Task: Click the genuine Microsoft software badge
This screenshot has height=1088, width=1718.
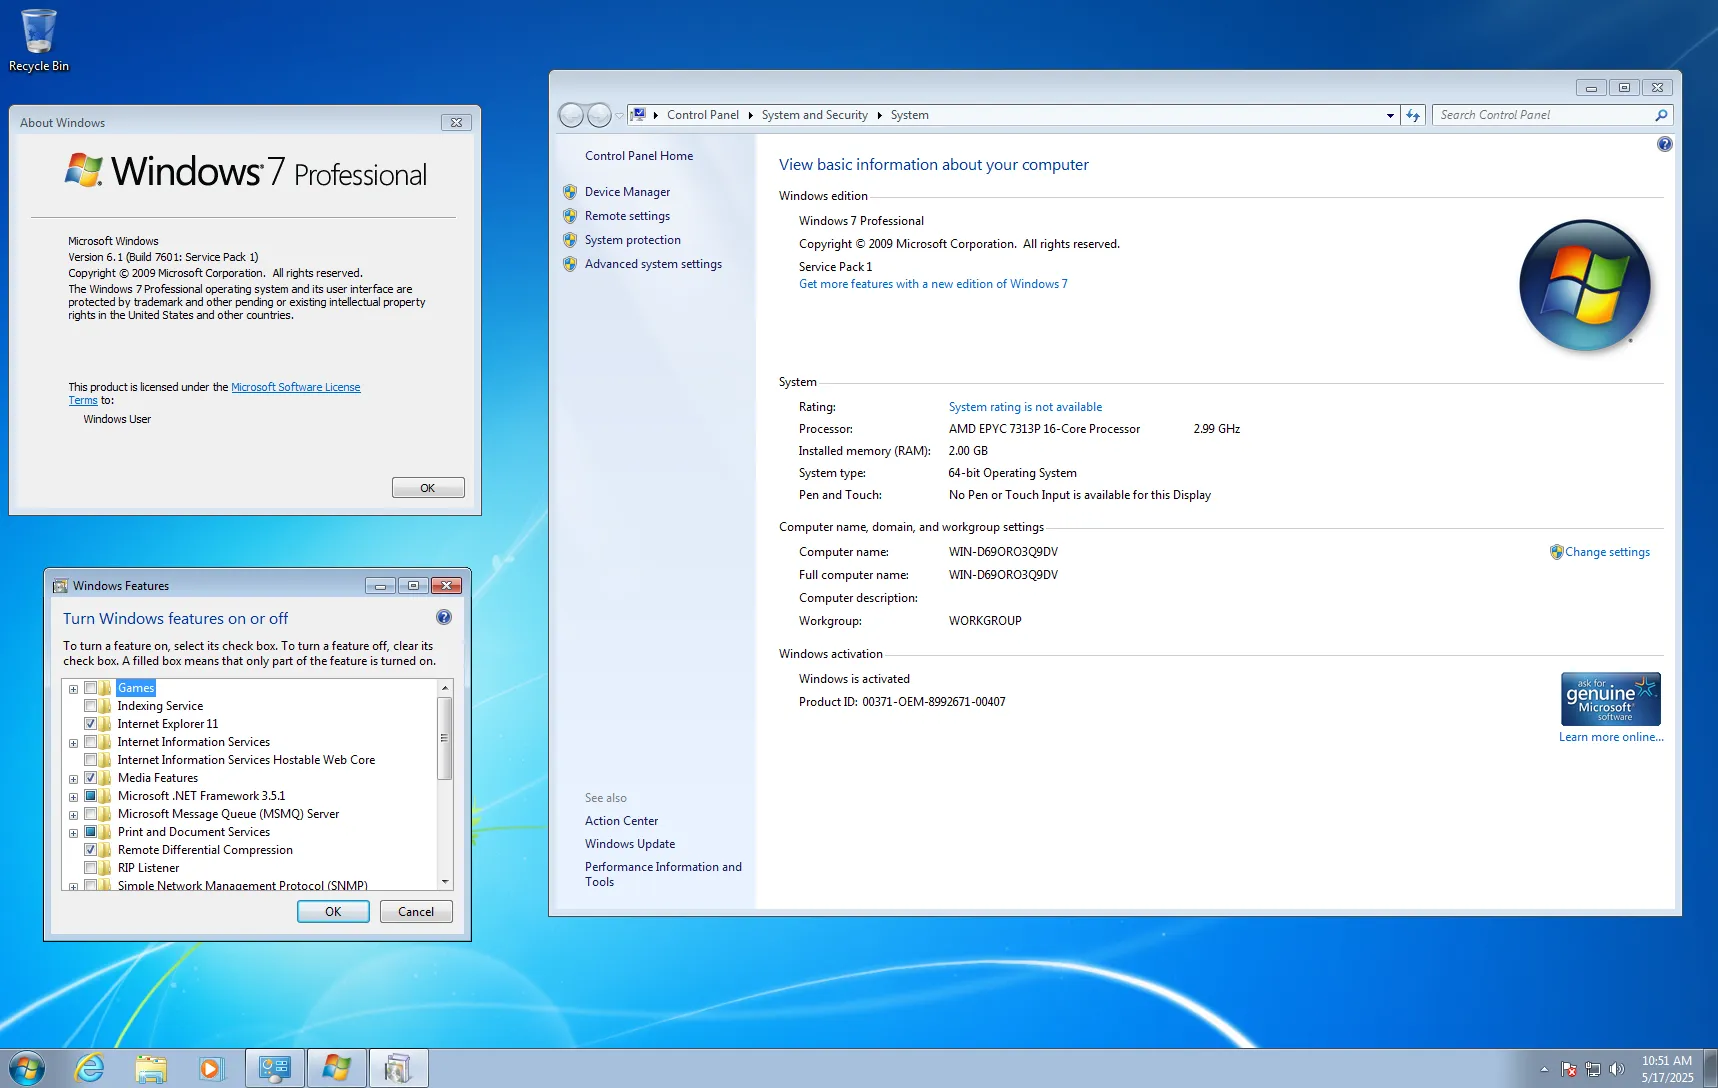Action: 1610,699
